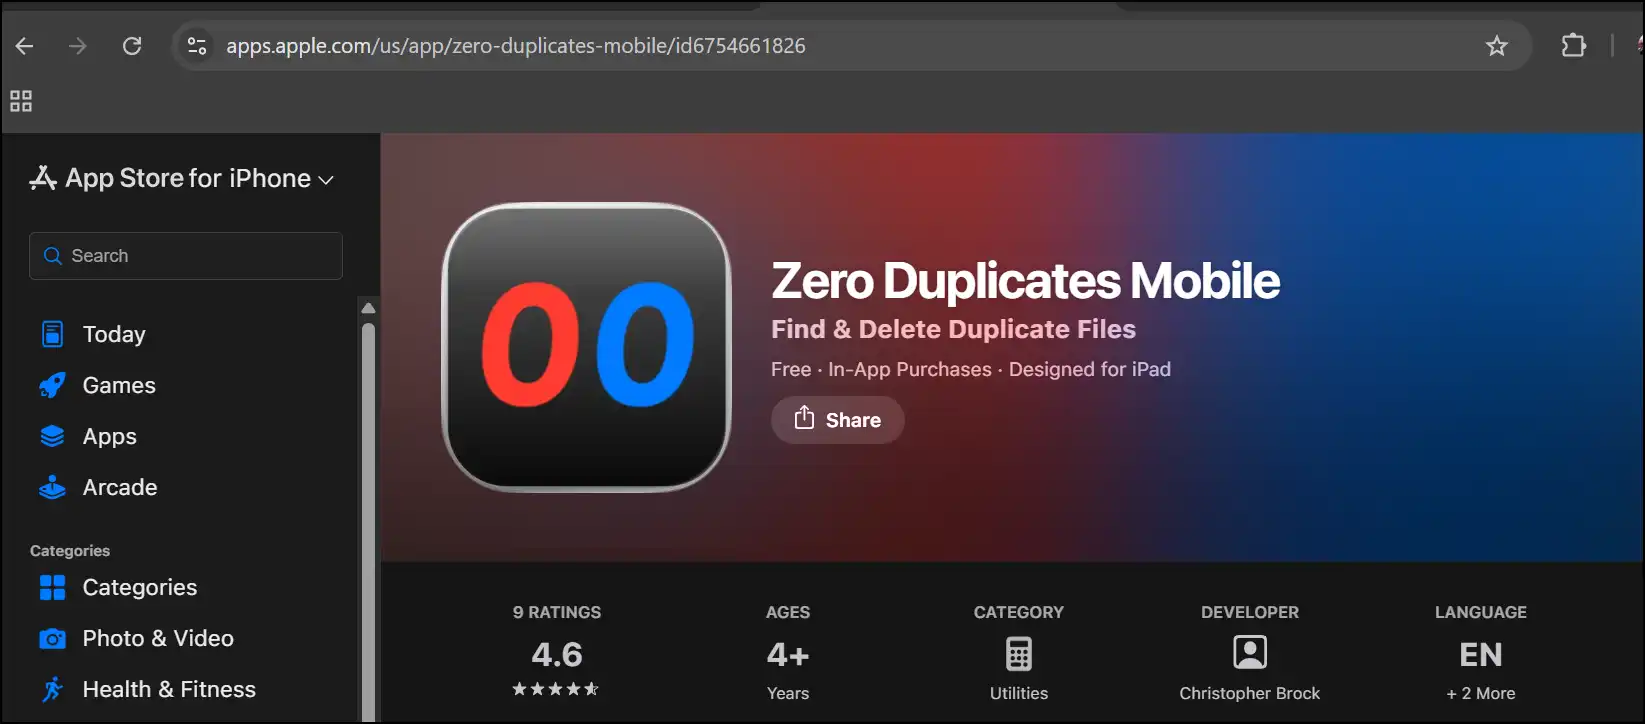This screenshot has width=1645, height=724.
Task: Click the EN + 2 More language info
Action: pyautogui.click(x=1481, y=672)
